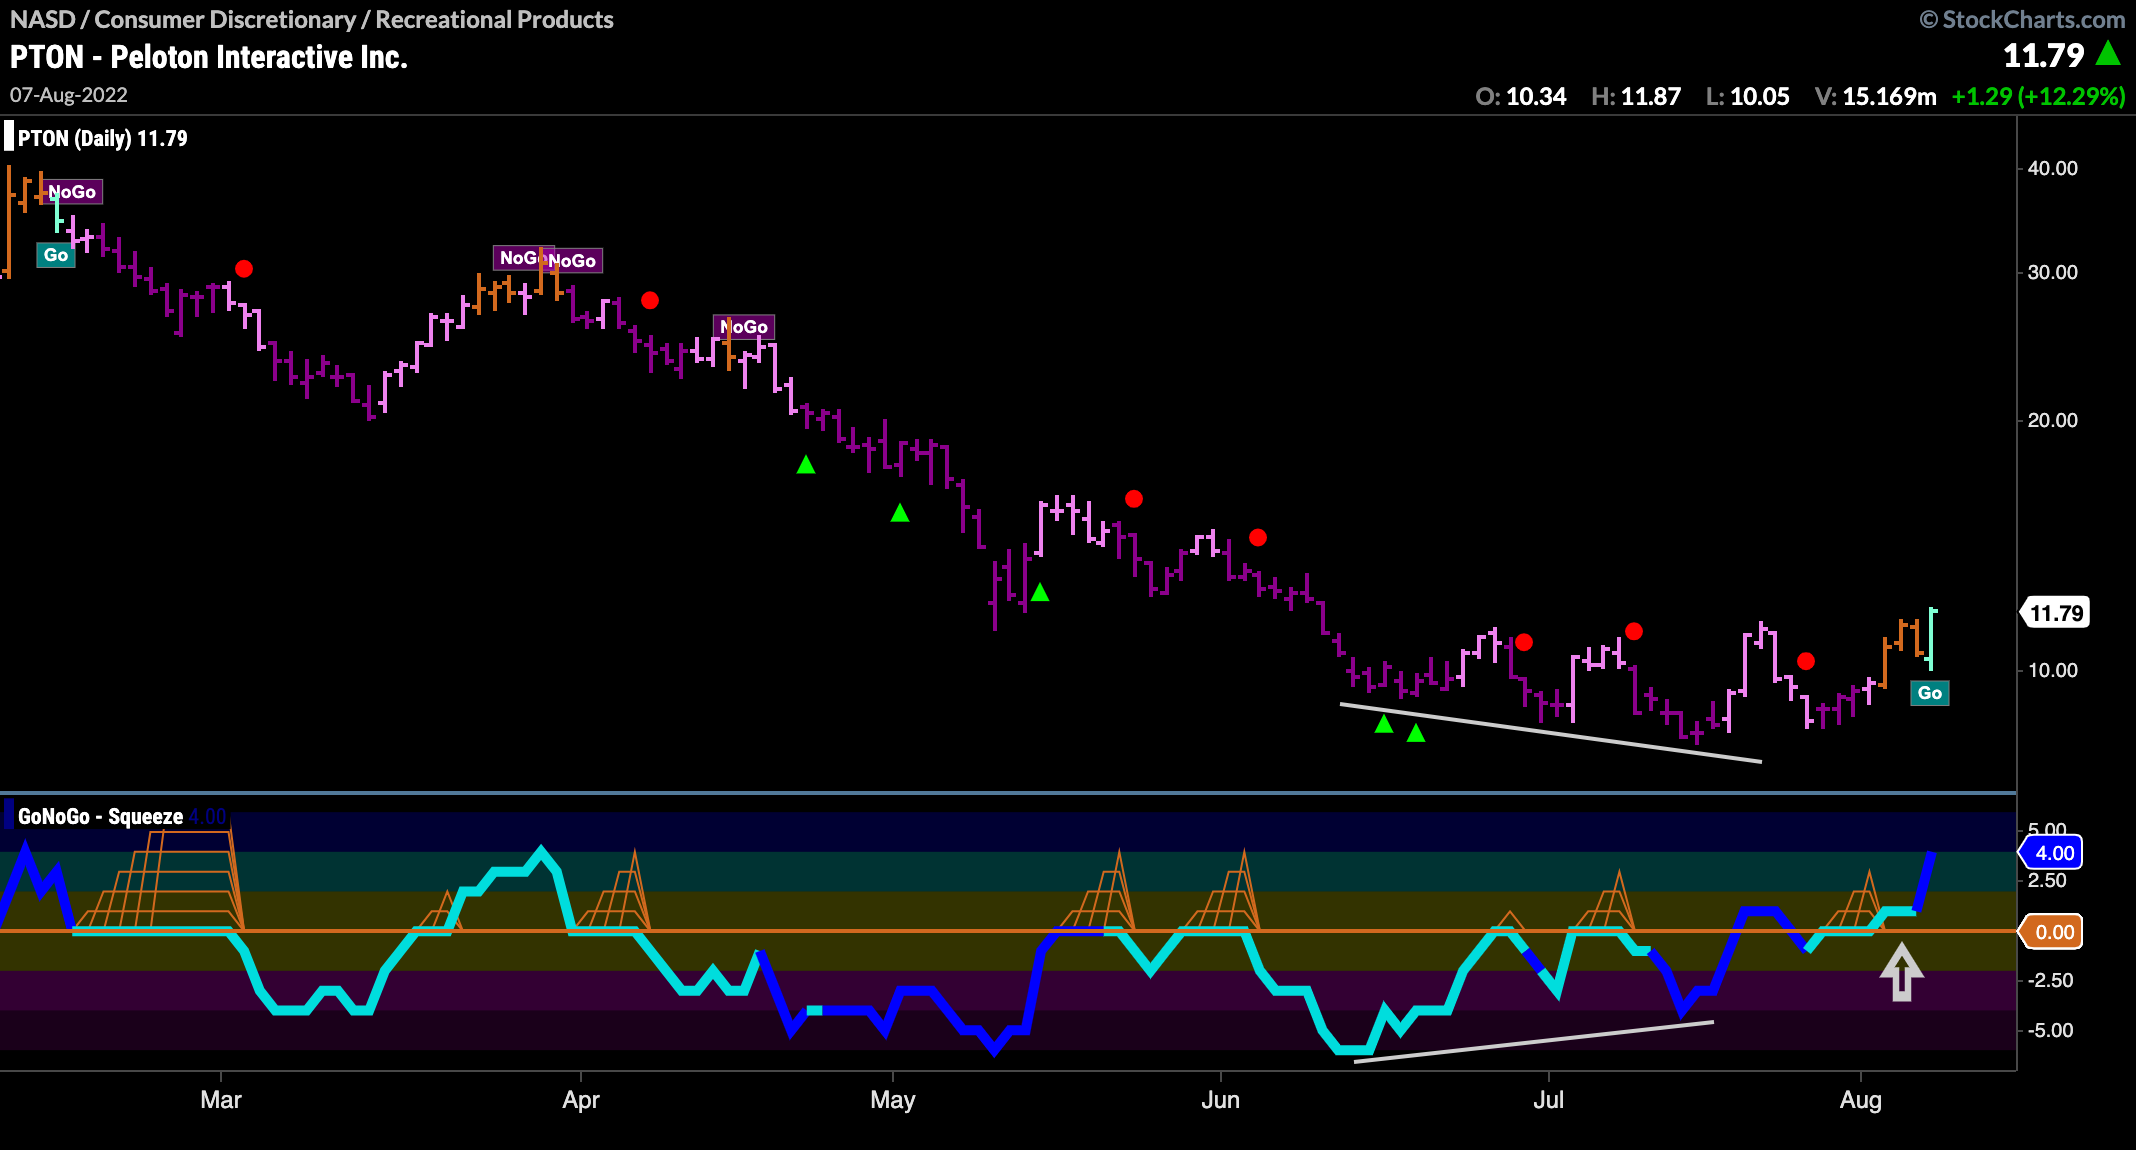
Task: Click the teal Go label at chart start
Action: 56,255
